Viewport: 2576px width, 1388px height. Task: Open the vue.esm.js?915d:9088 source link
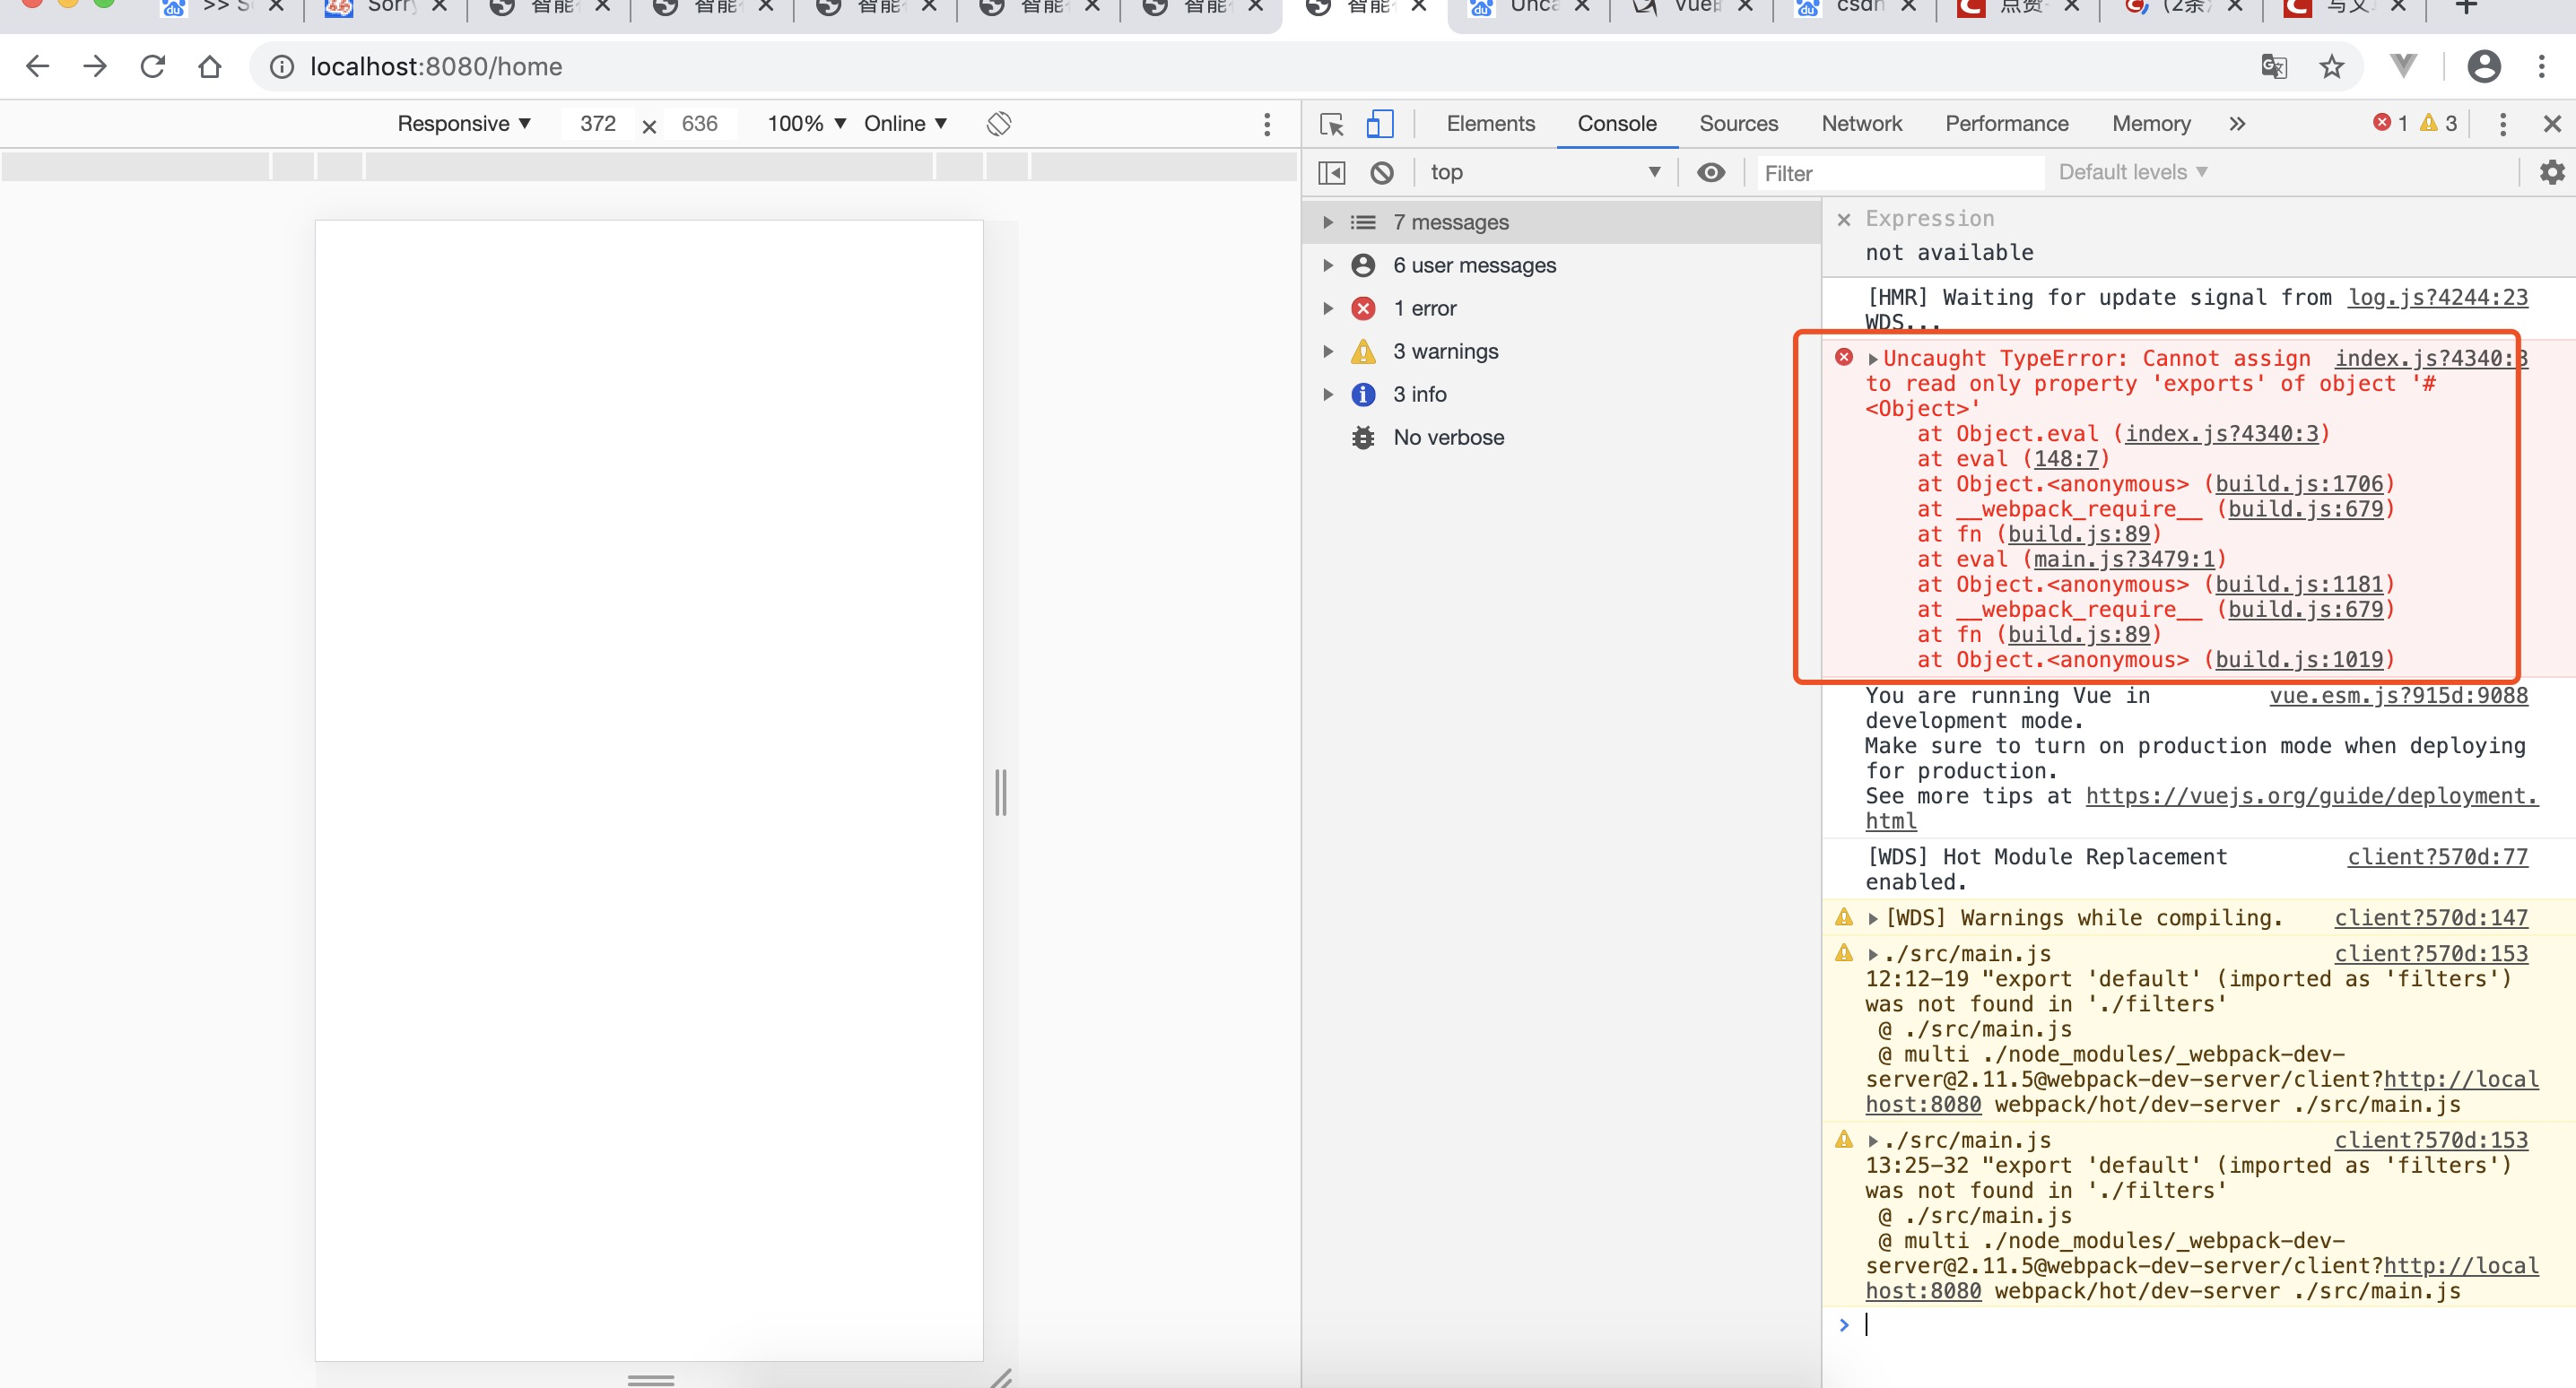point(2398,696)
